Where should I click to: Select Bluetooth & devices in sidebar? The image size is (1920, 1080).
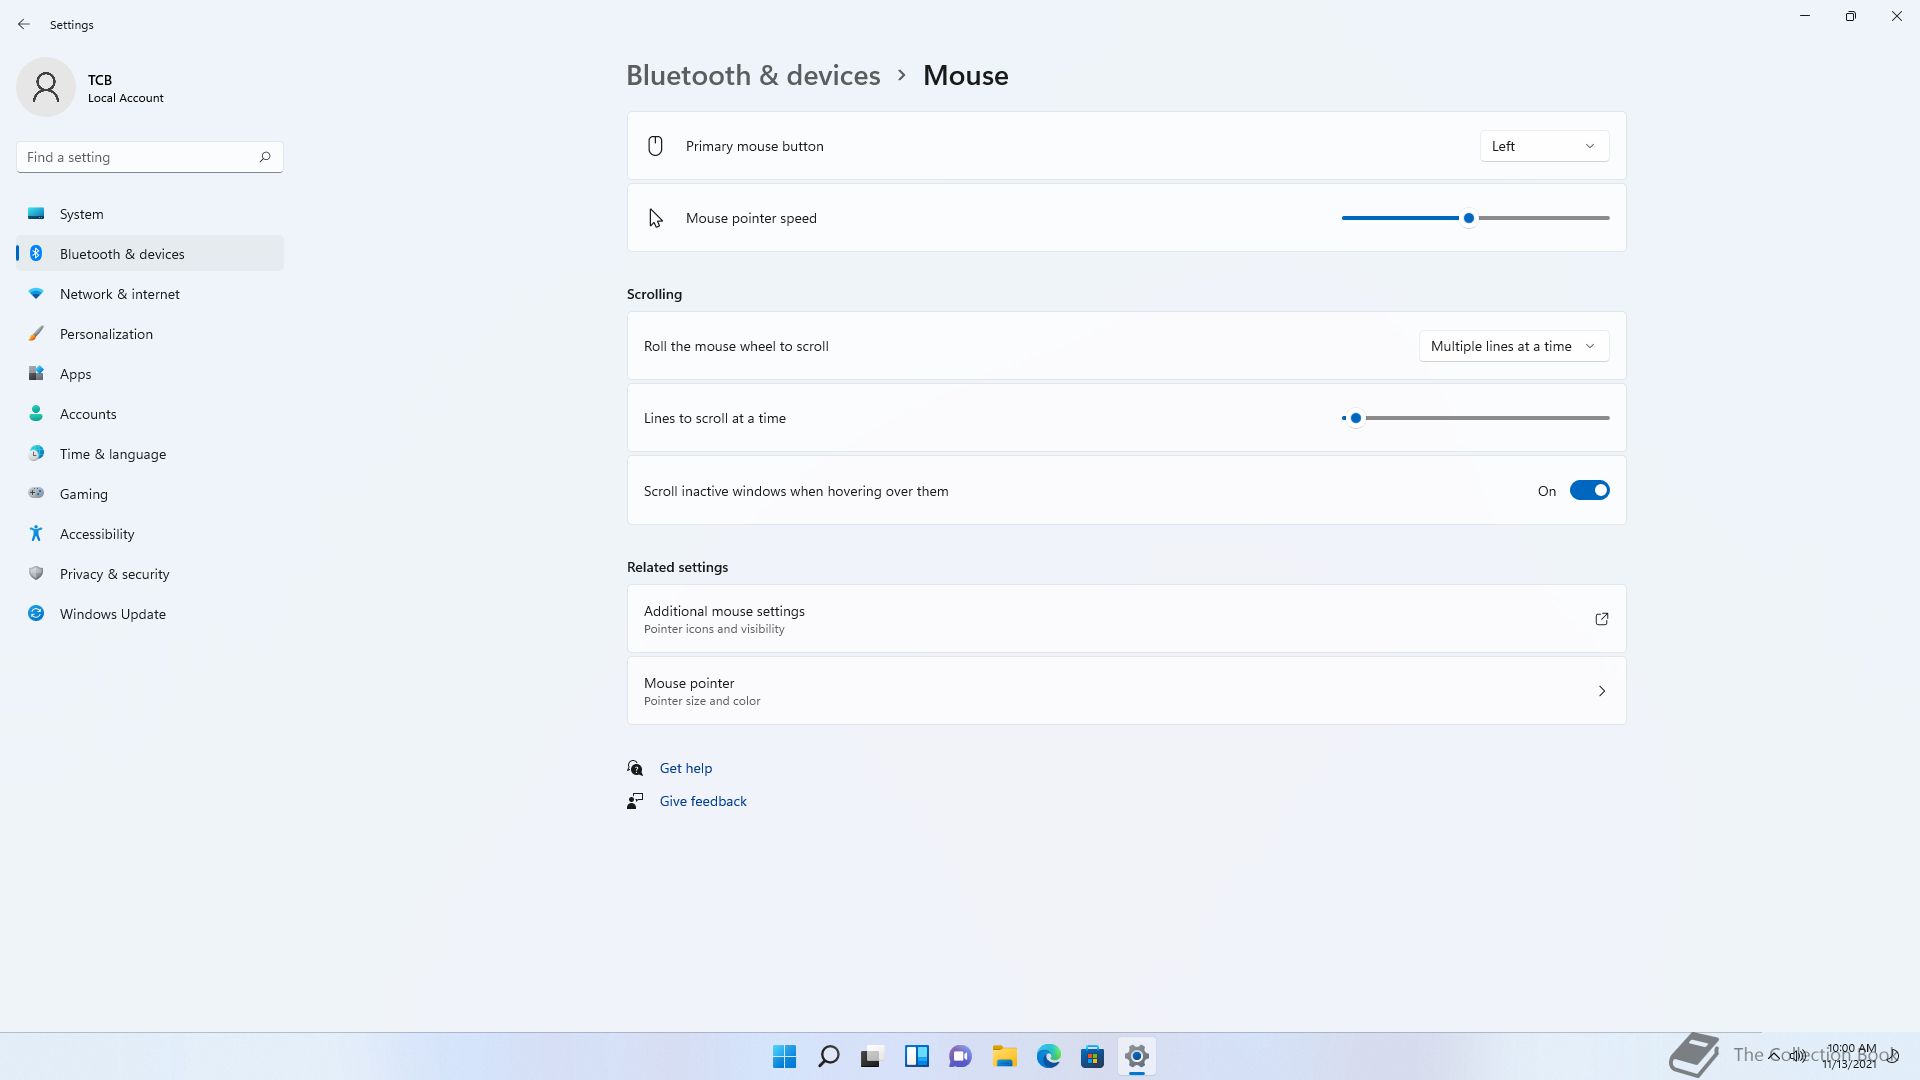[150, 253]
